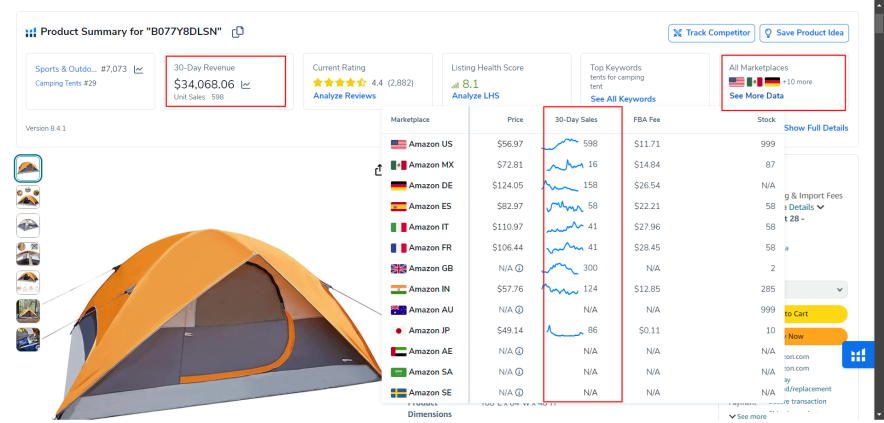Click the Amazon US flag icon in table
884x423 pixels.
point(399,144)
